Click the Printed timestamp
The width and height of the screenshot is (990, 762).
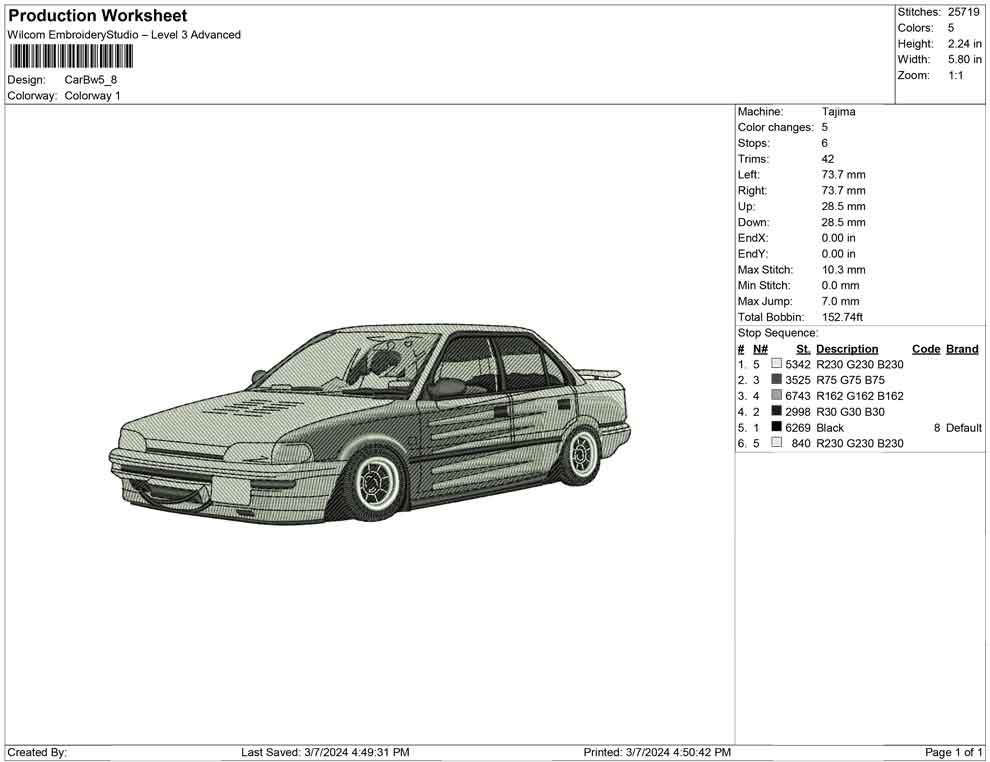click(657, 752)
